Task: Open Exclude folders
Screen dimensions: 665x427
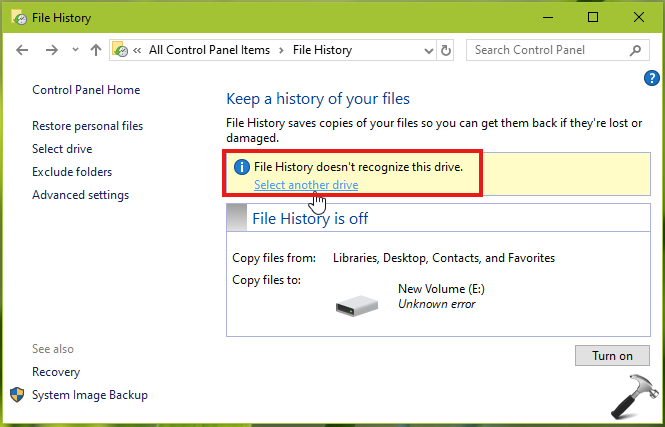Action: tap(72, 172)
